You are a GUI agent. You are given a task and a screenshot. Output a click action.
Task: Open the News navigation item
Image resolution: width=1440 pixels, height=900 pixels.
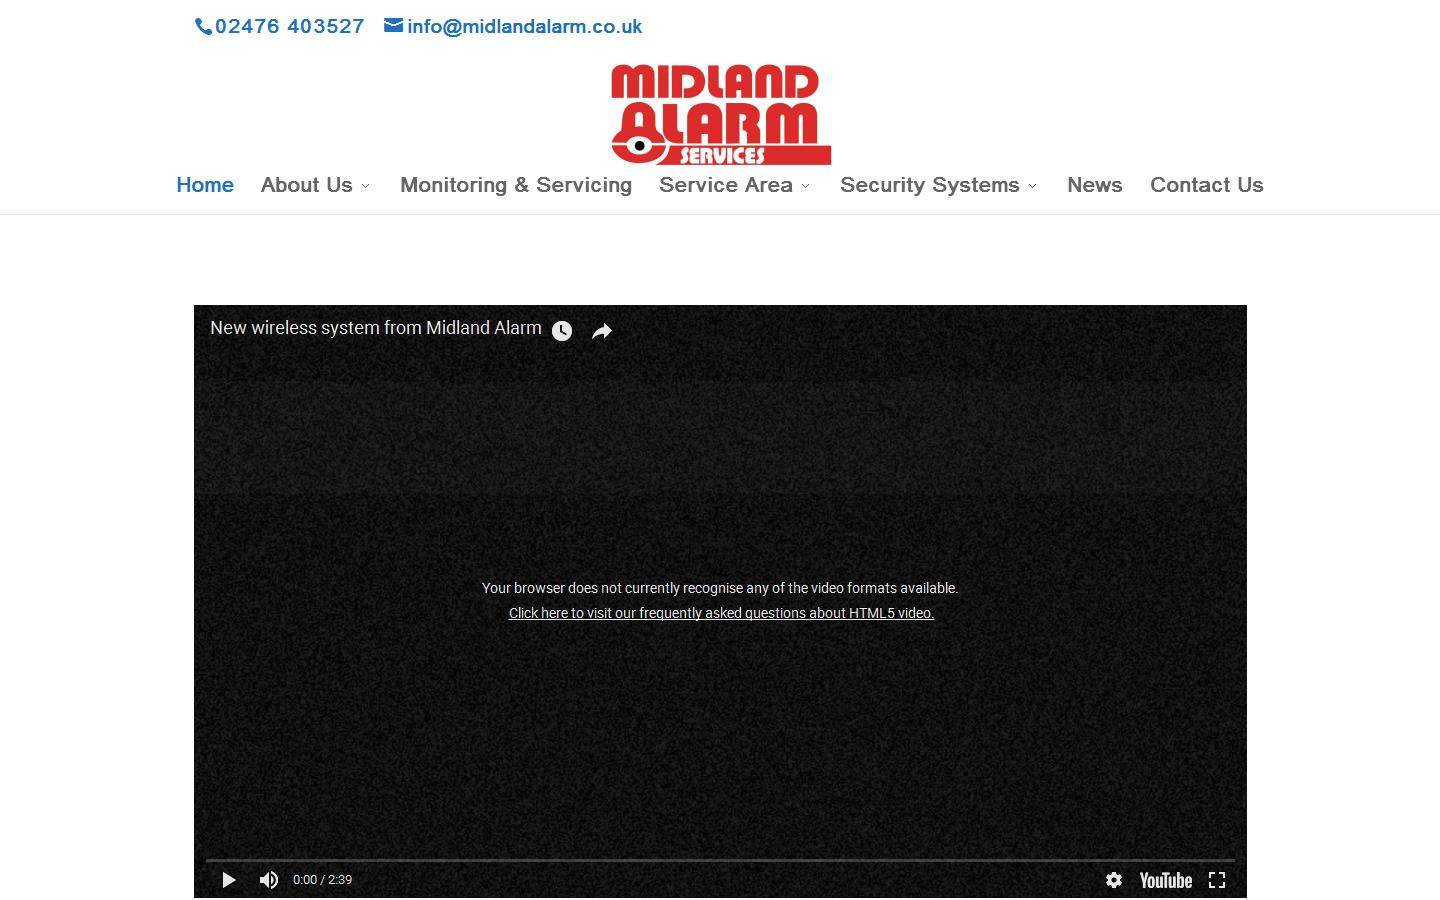click(1094, 185)
